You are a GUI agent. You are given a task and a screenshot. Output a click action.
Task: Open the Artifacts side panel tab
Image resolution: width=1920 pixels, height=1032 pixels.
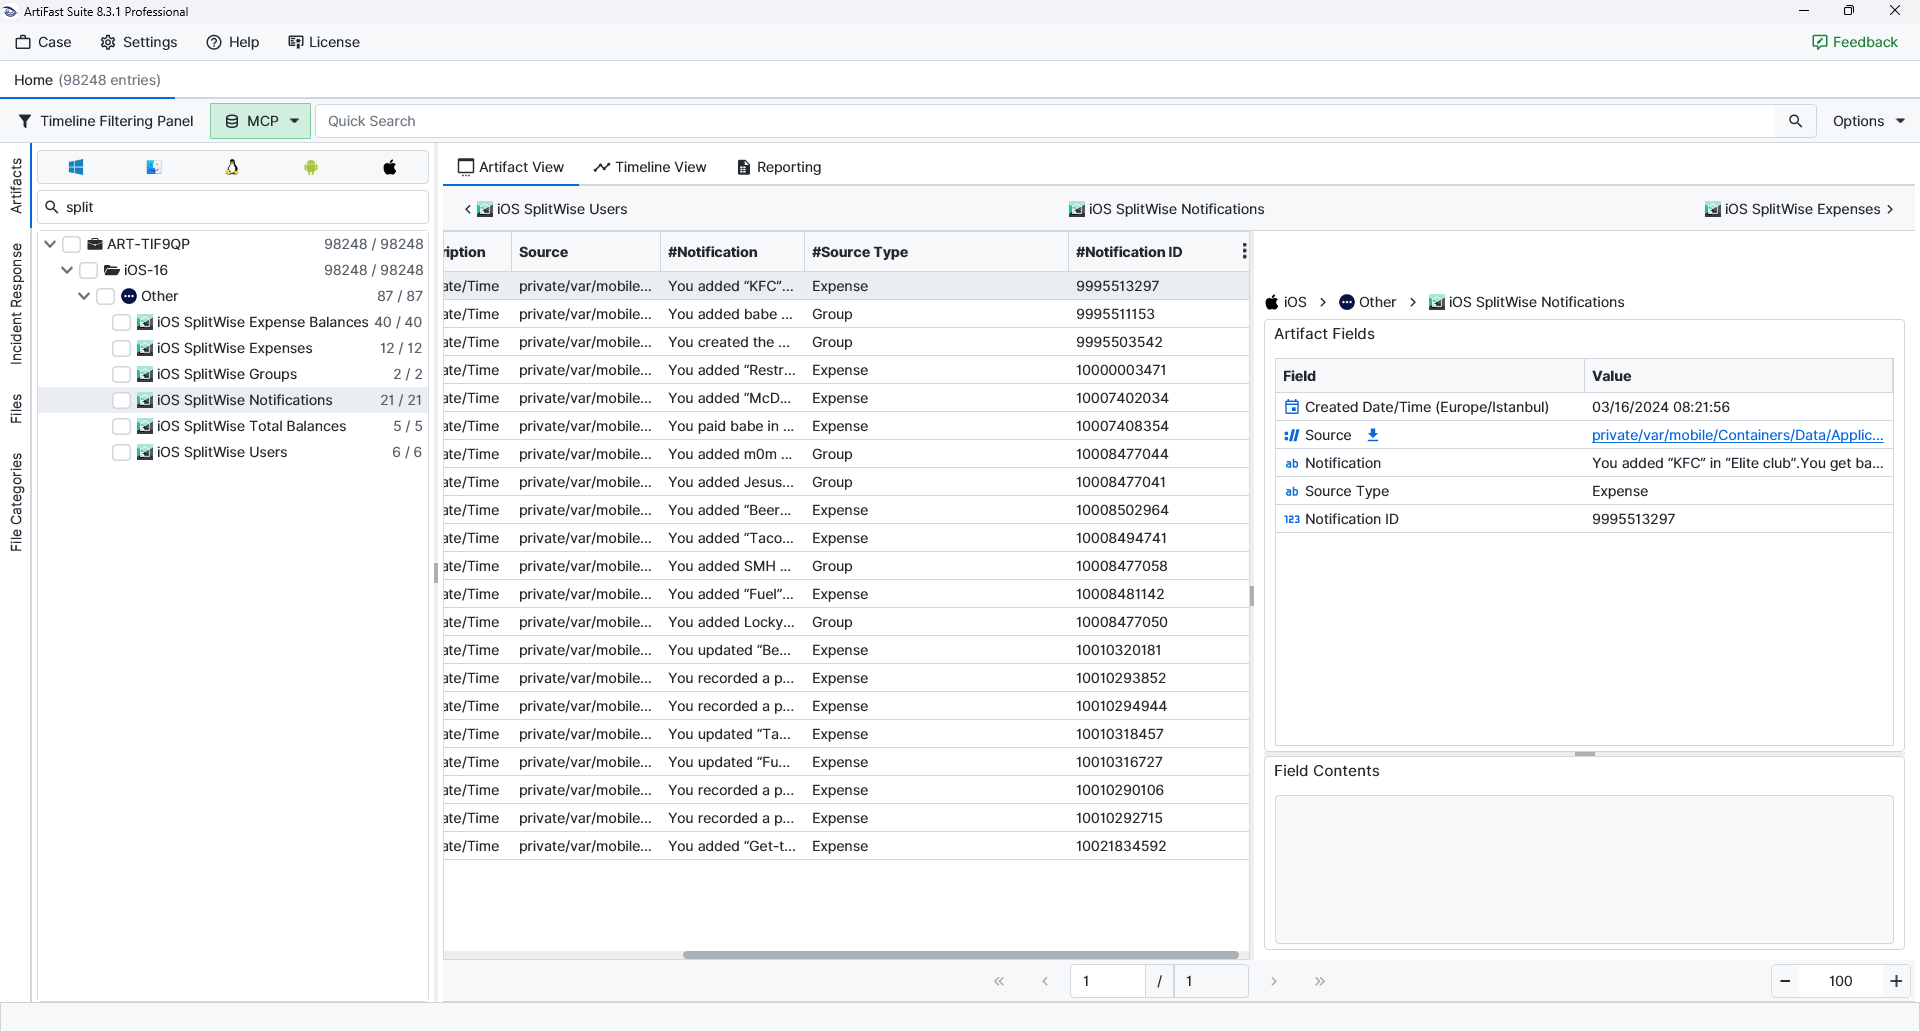(16, 186)
